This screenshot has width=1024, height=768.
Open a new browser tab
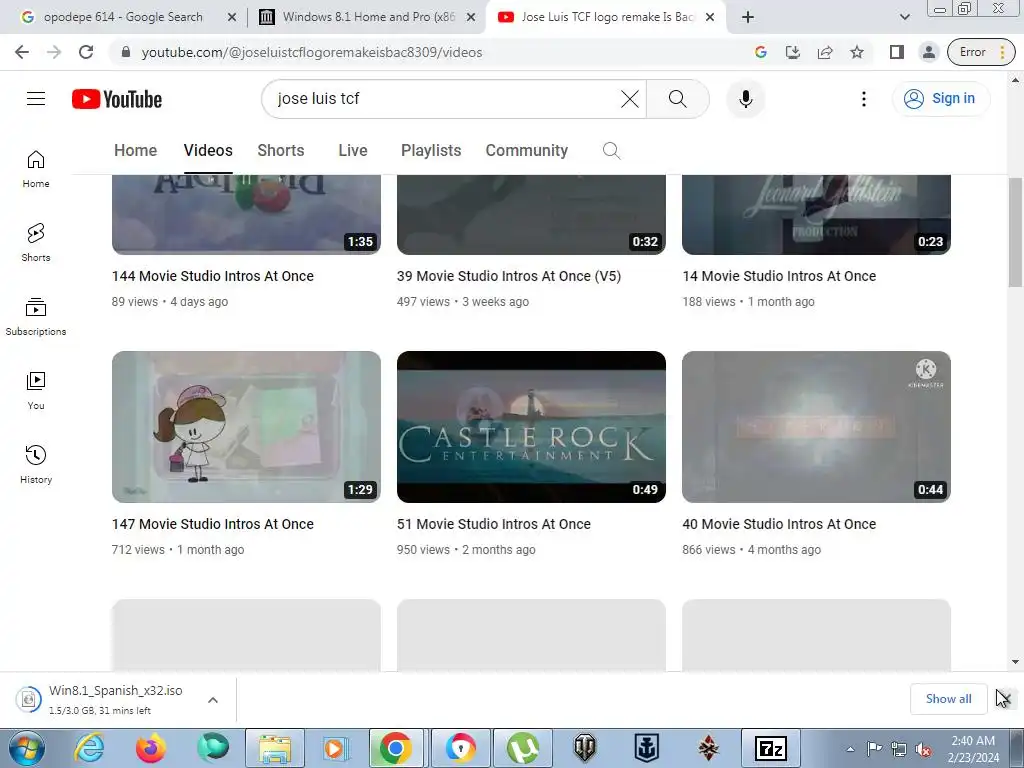748,17
